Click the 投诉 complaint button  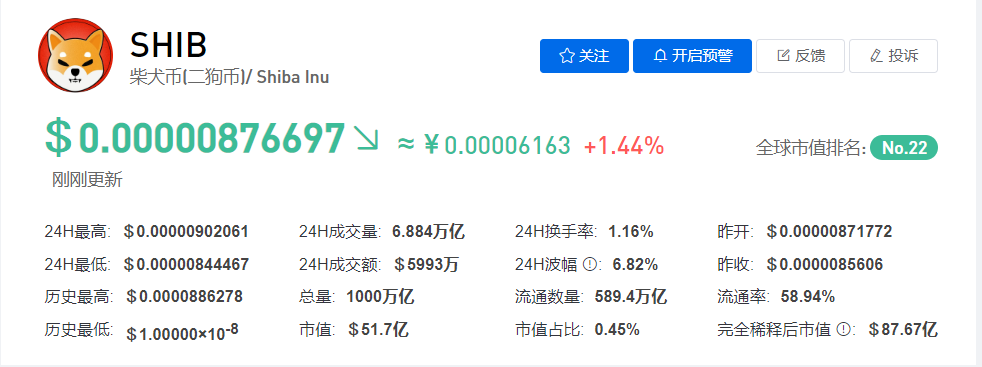tap(894, 56)
